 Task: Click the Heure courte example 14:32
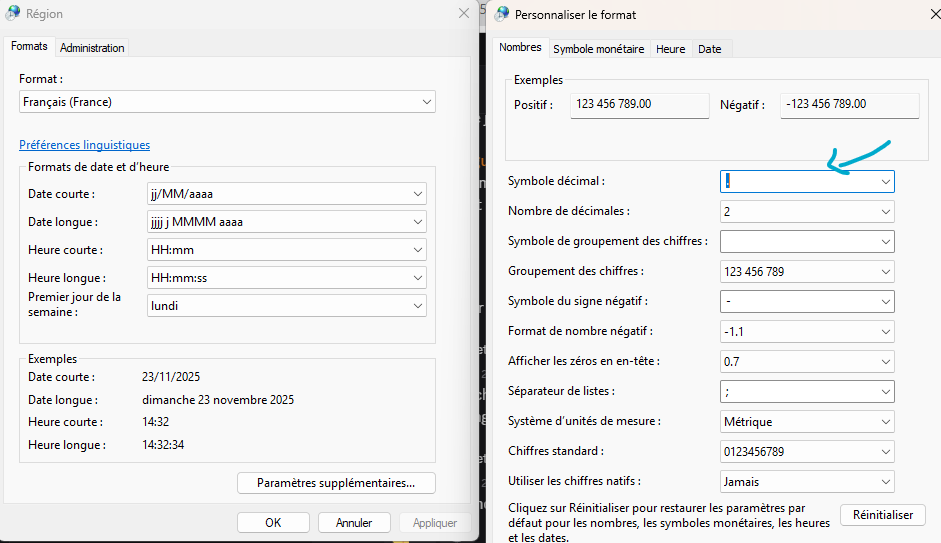tap(155, 422)
